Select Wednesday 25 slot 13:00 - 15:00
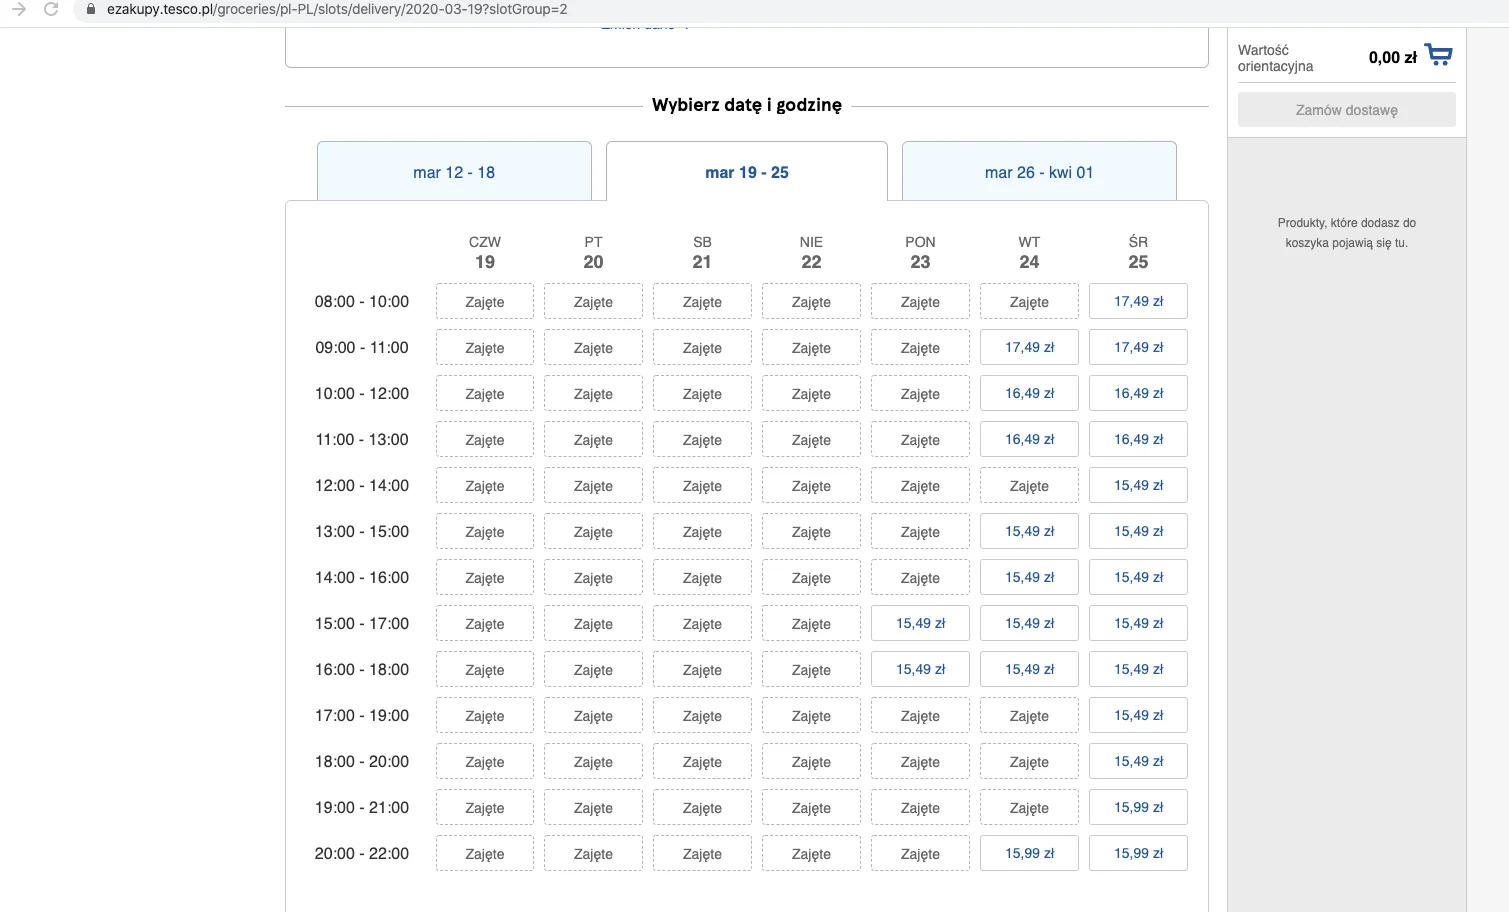The height and width of the screenshot is (912, 1509). [1138, 531]
